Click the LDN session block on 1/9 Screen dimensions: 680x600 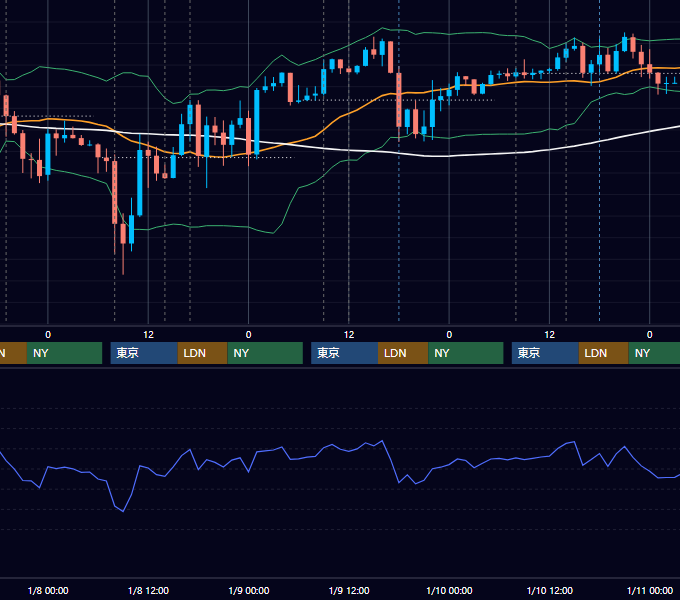tap(403, 353)
